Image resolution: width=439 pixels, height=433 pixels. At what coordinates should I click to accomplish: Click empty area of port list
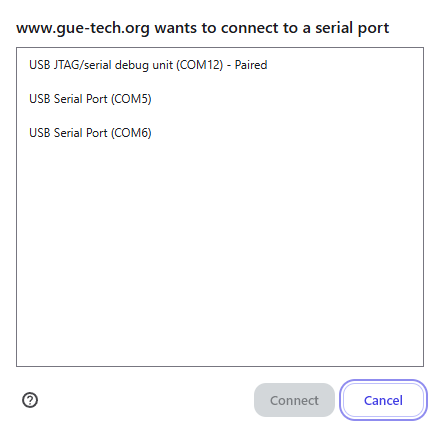[220, 257]
